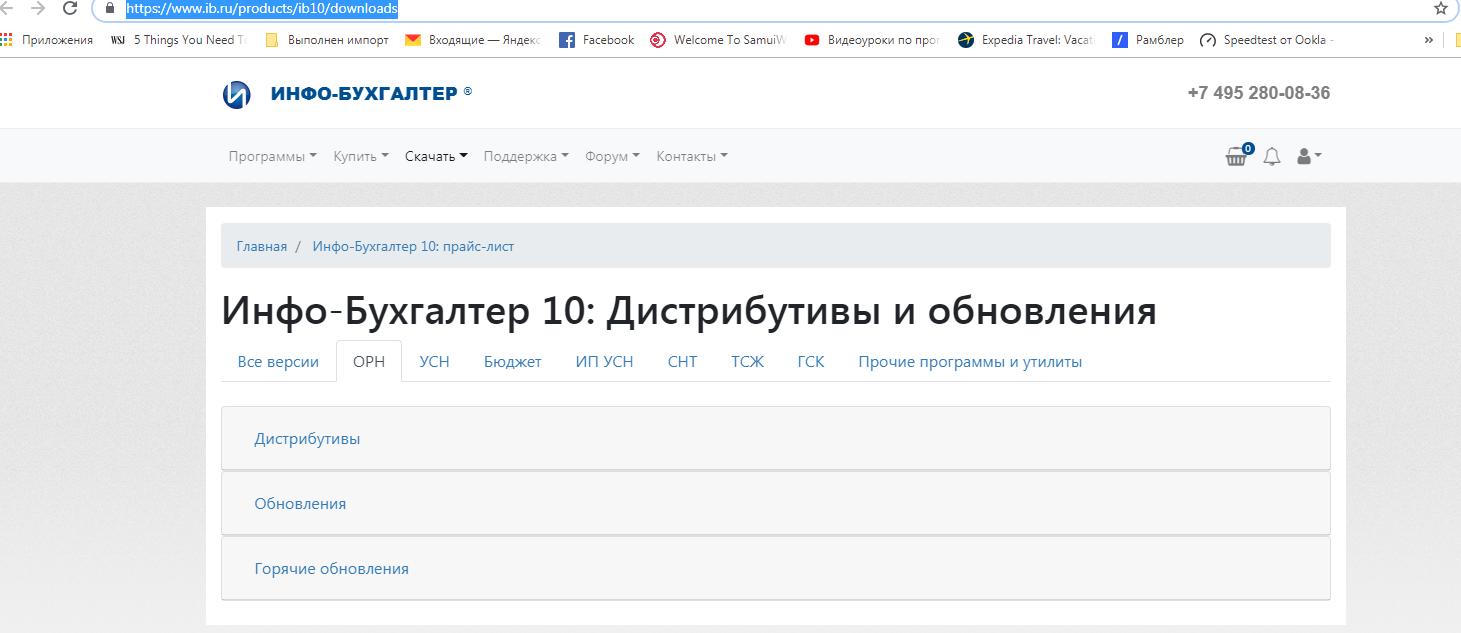This screenshot has width=1461, height=633.
Task: Open the Поддержка dropdown menu
Action: click(526, 156)
